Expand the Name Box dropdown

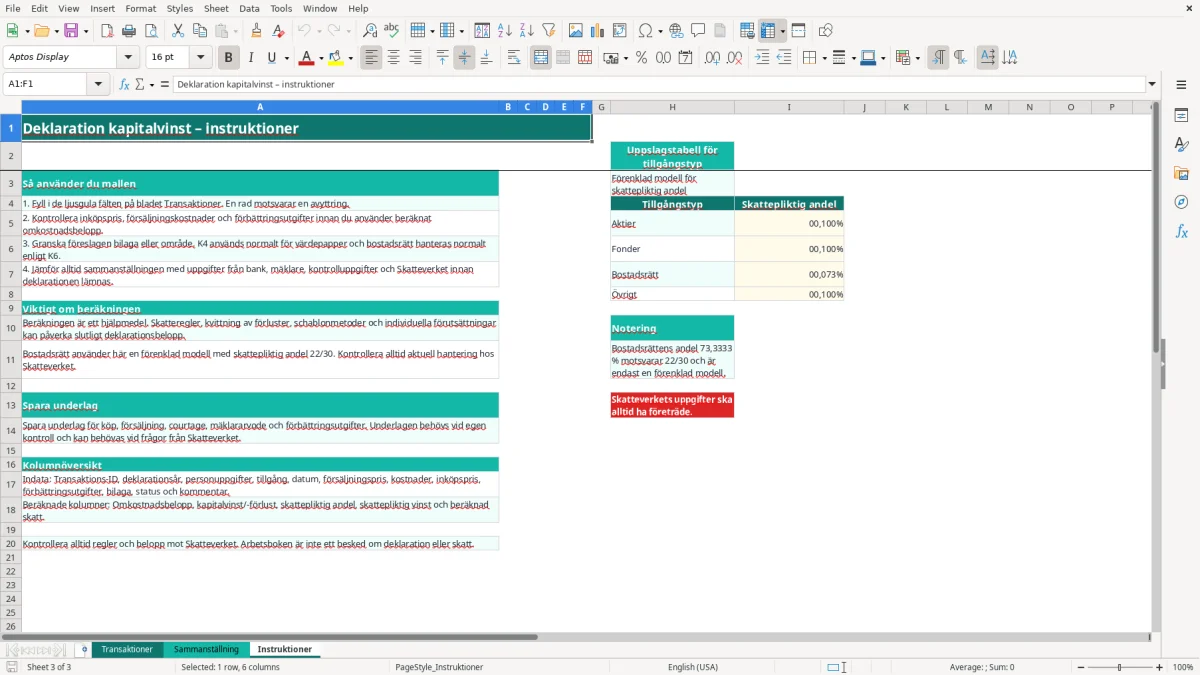pyautogui.click(x=99, y=84)
